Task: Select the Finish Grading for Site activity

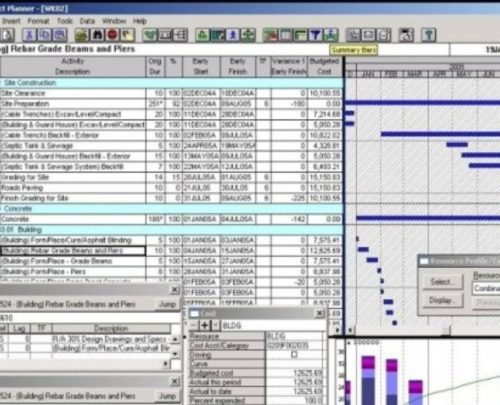Action: [172, 198]
